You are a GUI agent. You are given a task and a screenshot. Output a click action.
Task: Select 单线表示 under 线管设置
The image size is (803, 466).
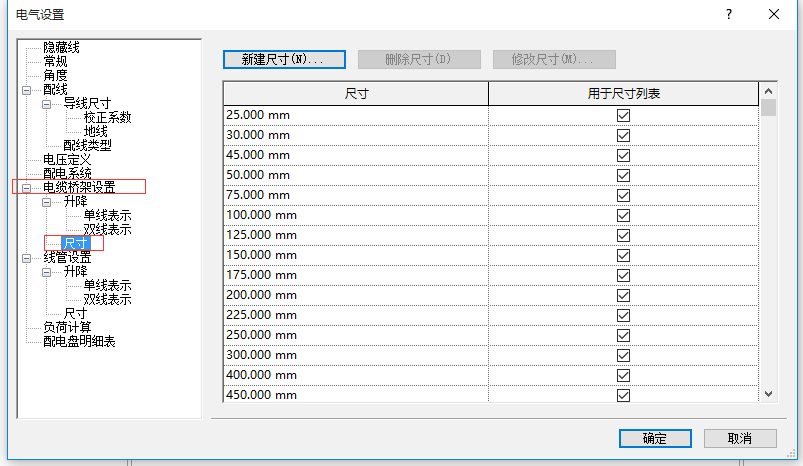tap(108, 285)
